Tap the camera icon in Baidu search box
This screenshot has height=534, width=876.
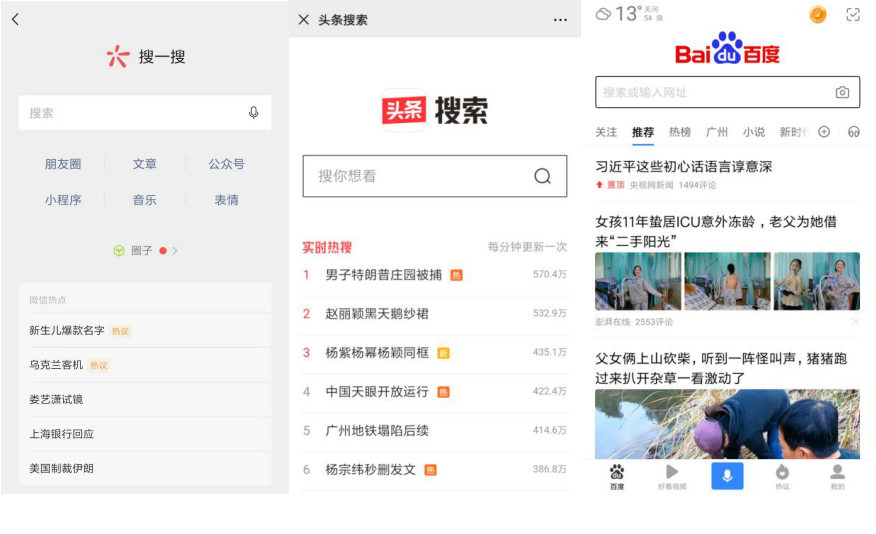click(842, 92)
